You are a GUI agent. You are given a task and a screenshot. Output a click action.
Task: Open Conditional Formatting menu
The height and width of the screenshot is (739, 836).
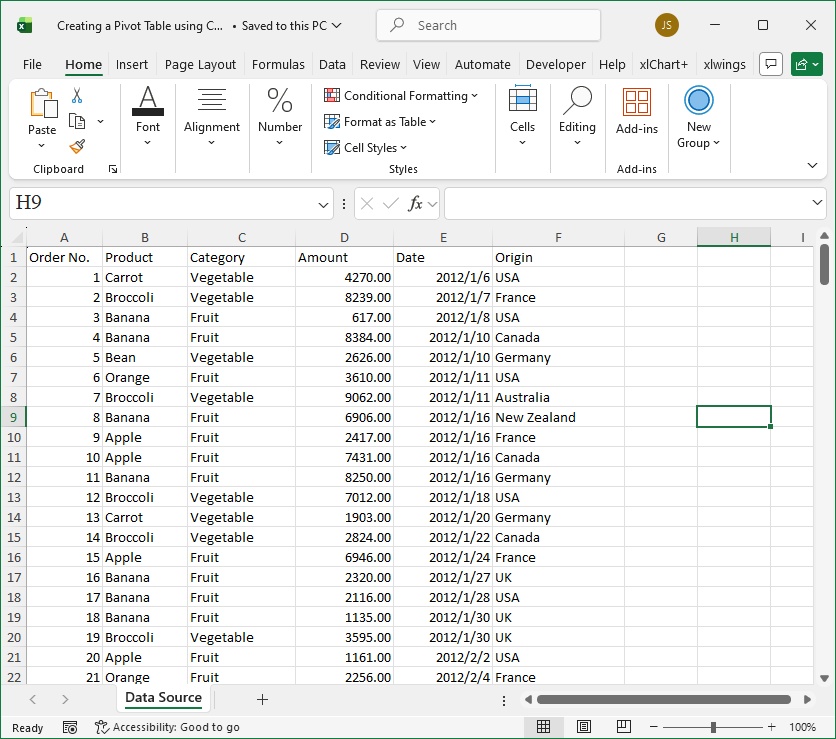tap(401, 96)
